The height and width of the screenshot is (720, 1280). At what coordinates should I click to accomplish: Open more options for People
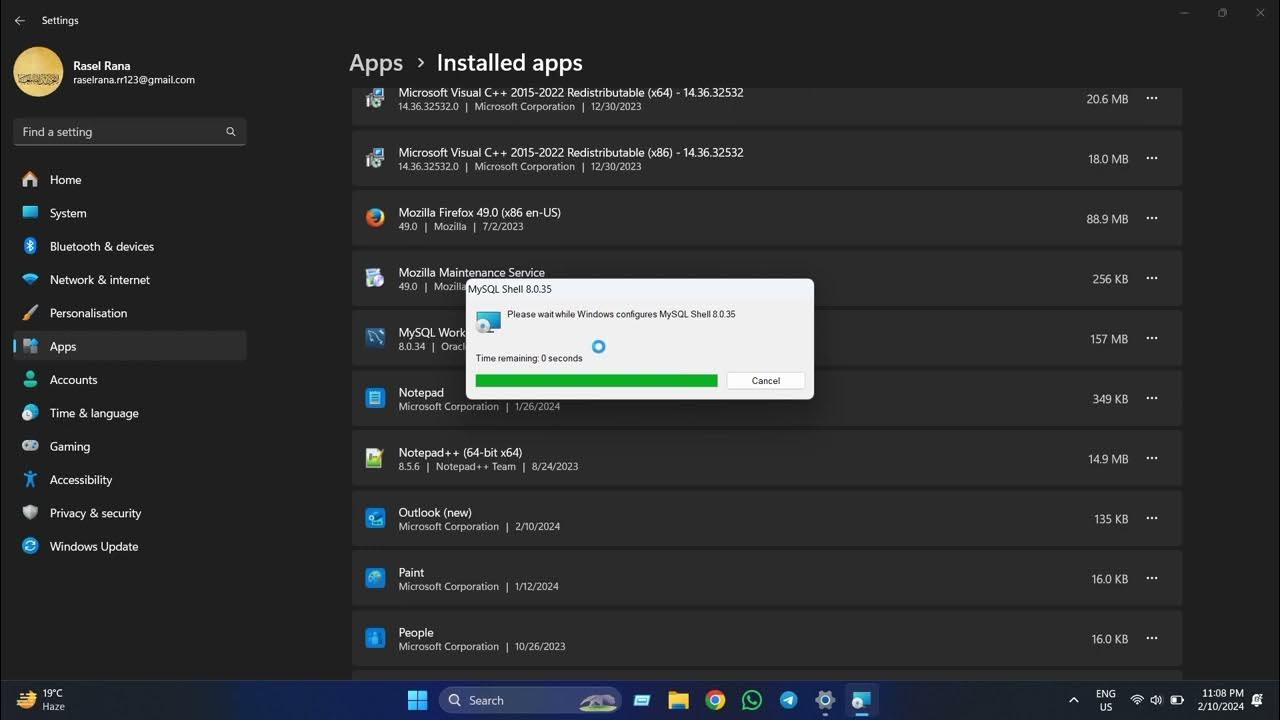pos(1152,639)
